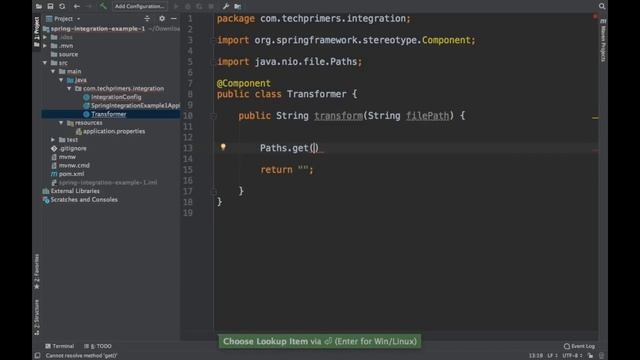Image resolution: width=640 pixels, height=360 pixels.
Task: Open the Structure side tab
Action: (37, 317)
